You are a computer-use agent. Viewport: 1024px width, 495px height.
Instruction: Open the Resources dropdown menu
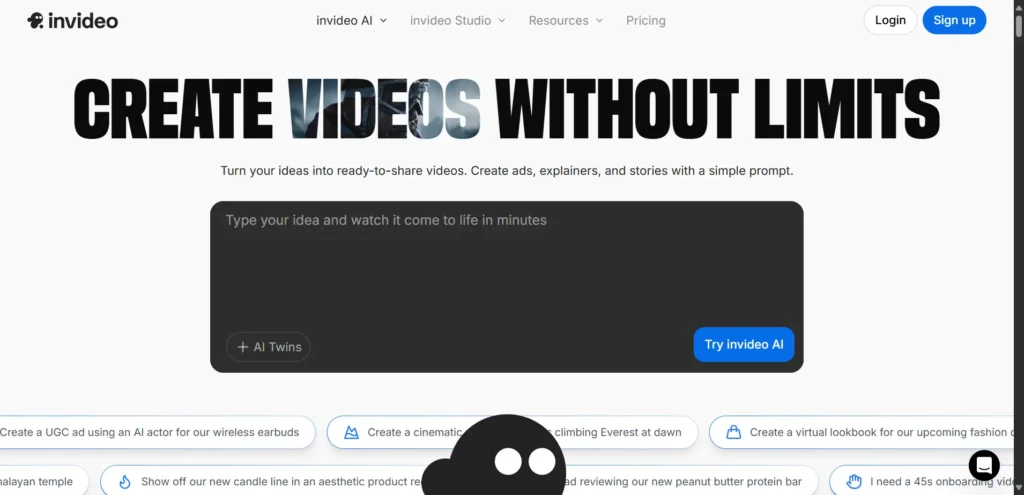(x=565, y=20)
